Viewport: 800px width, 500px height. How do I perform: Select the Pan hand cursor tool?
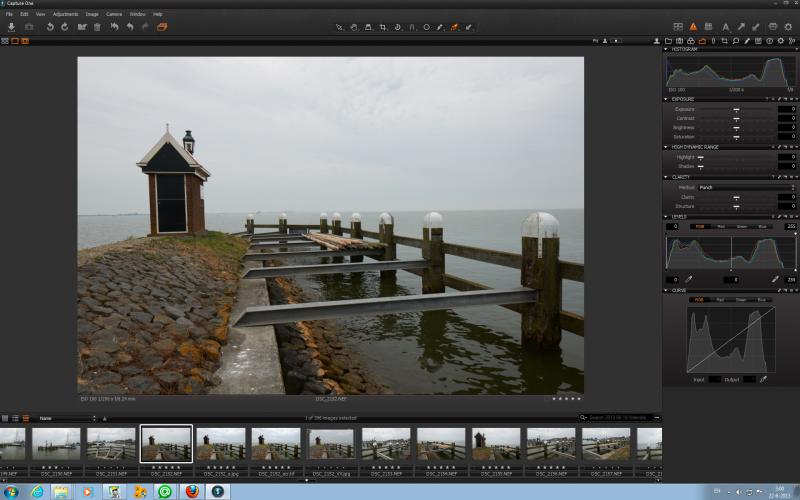pos(354,27)
